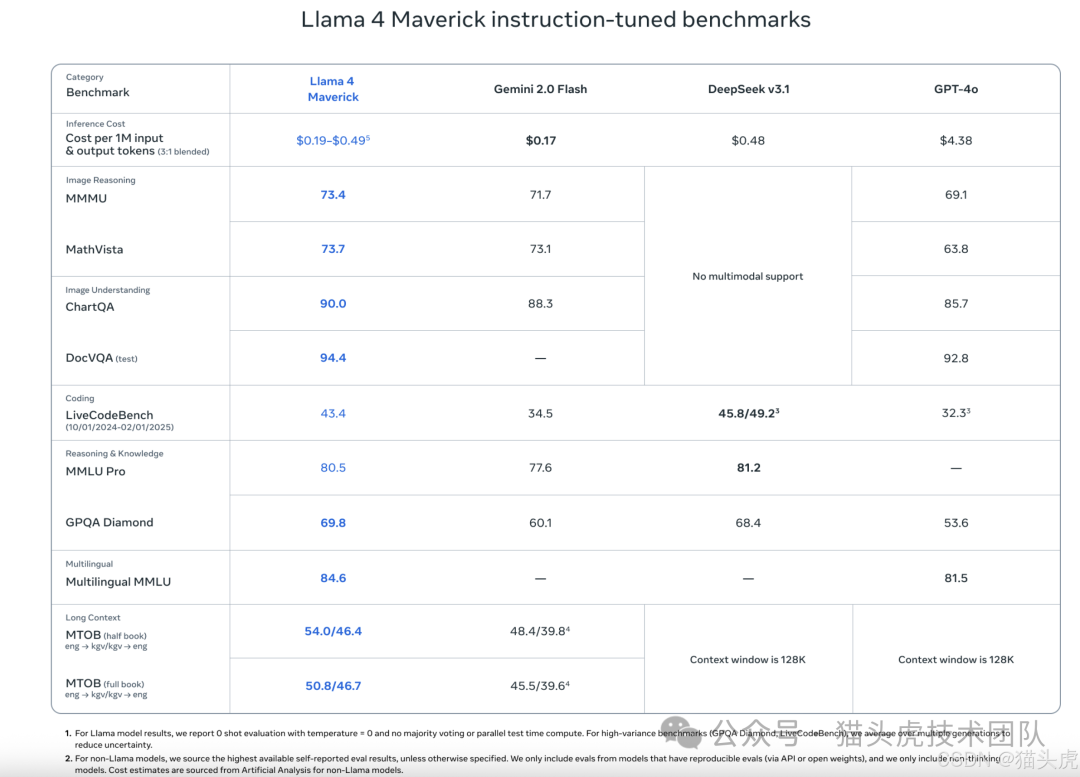
Task: Select the LiveCodeBench score '34.5'
Action: tap(540, 413)
